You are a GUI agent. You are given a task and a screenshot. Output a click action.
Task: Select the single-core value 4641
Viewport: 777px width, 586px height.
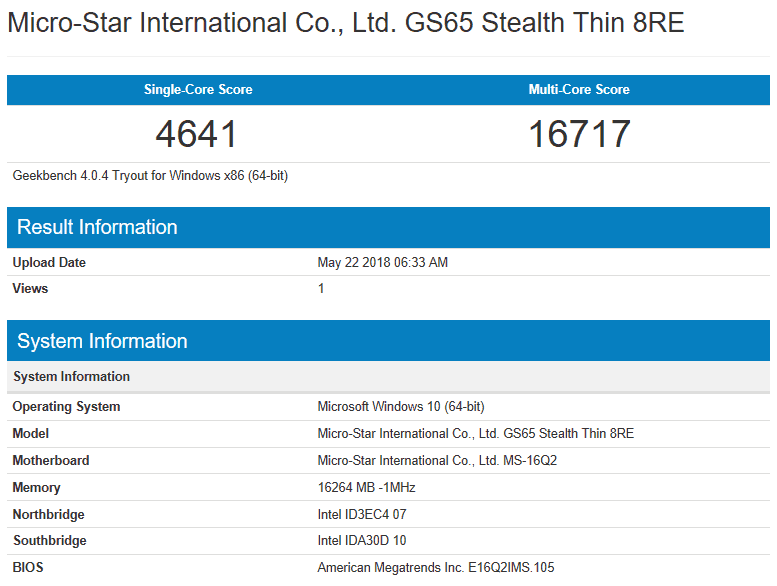click(196, 134)
